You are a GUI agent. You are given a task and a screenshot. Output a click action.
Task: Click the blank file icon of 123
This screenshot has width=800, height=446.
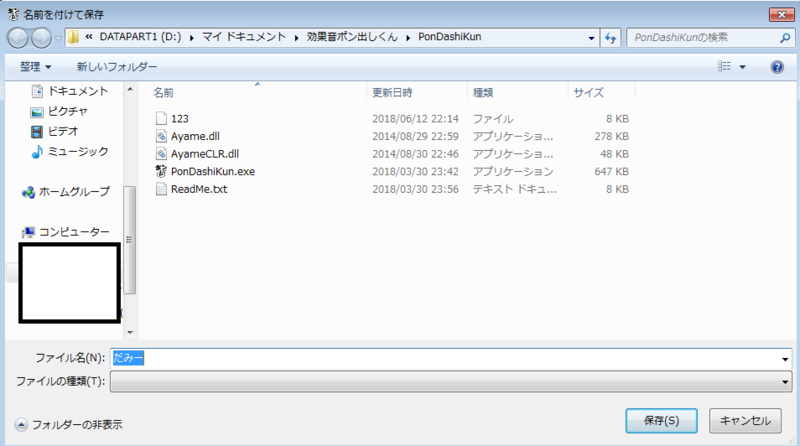[x=161, y=118]
